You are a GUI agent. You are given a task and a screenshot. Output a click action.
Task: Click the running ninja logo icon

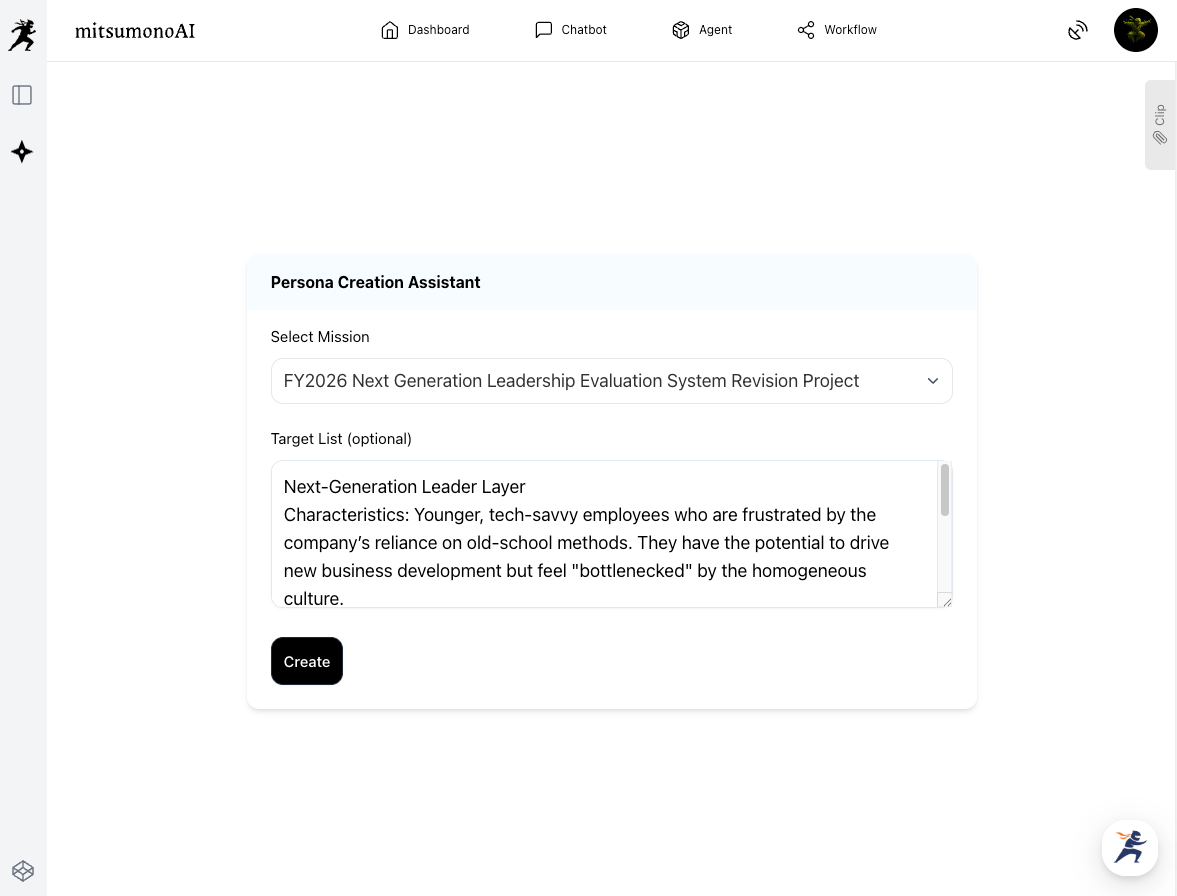22,35
